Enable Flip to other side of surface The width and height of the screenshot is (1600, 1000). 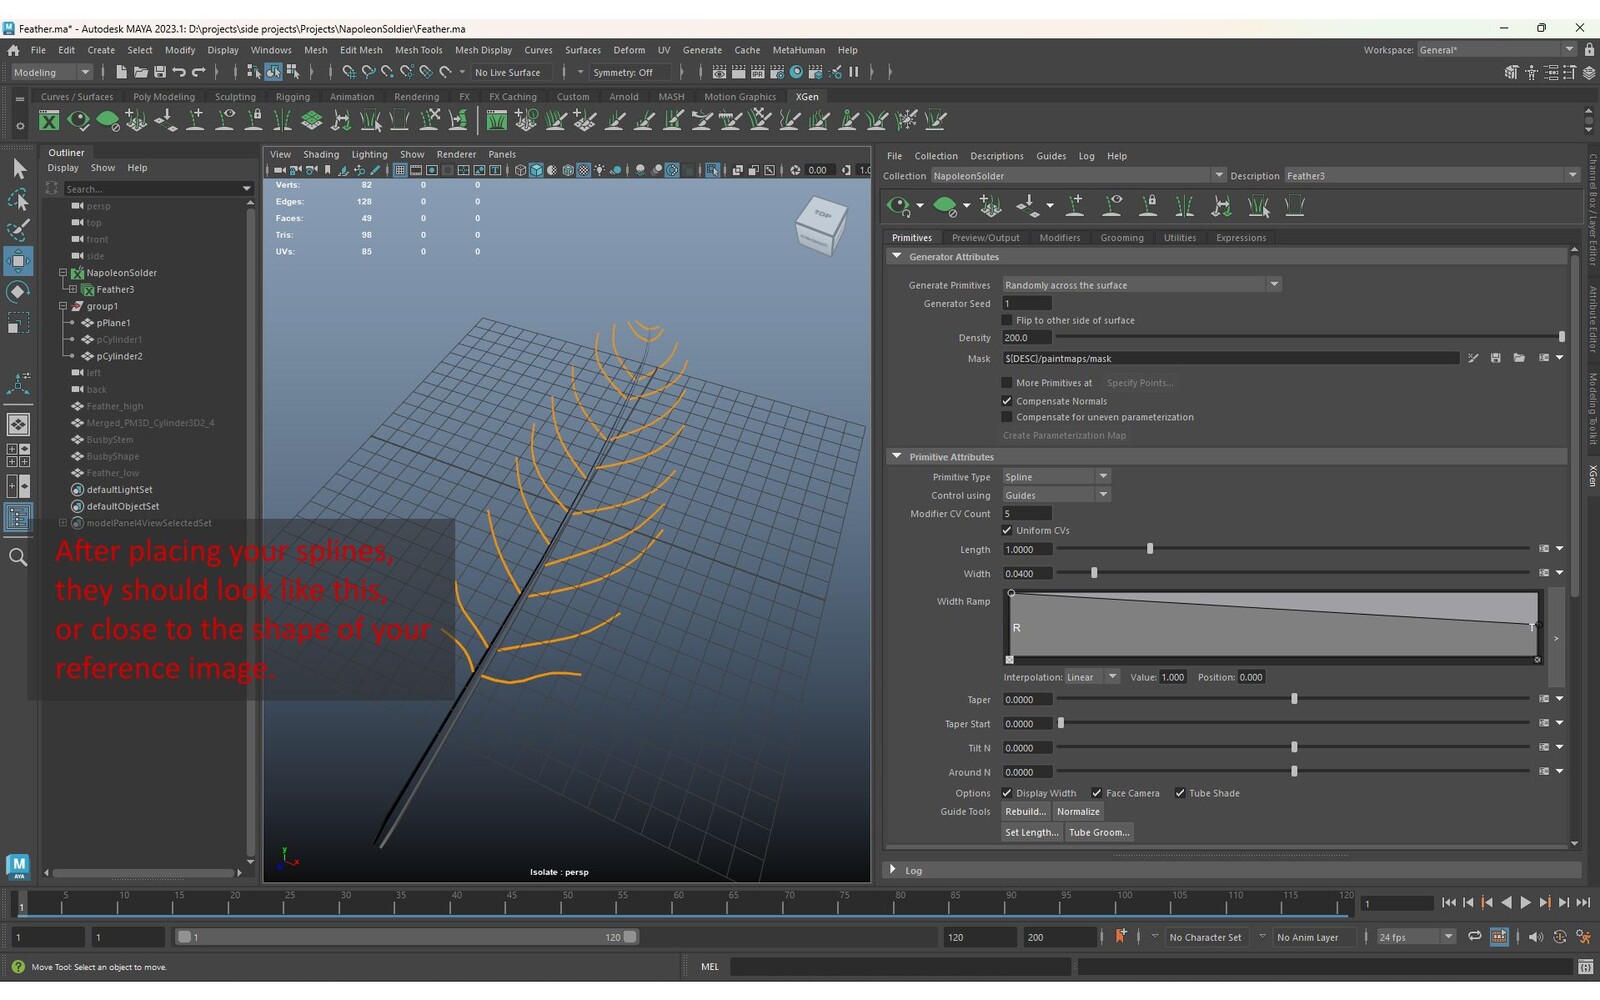(x=1007, y=320)
